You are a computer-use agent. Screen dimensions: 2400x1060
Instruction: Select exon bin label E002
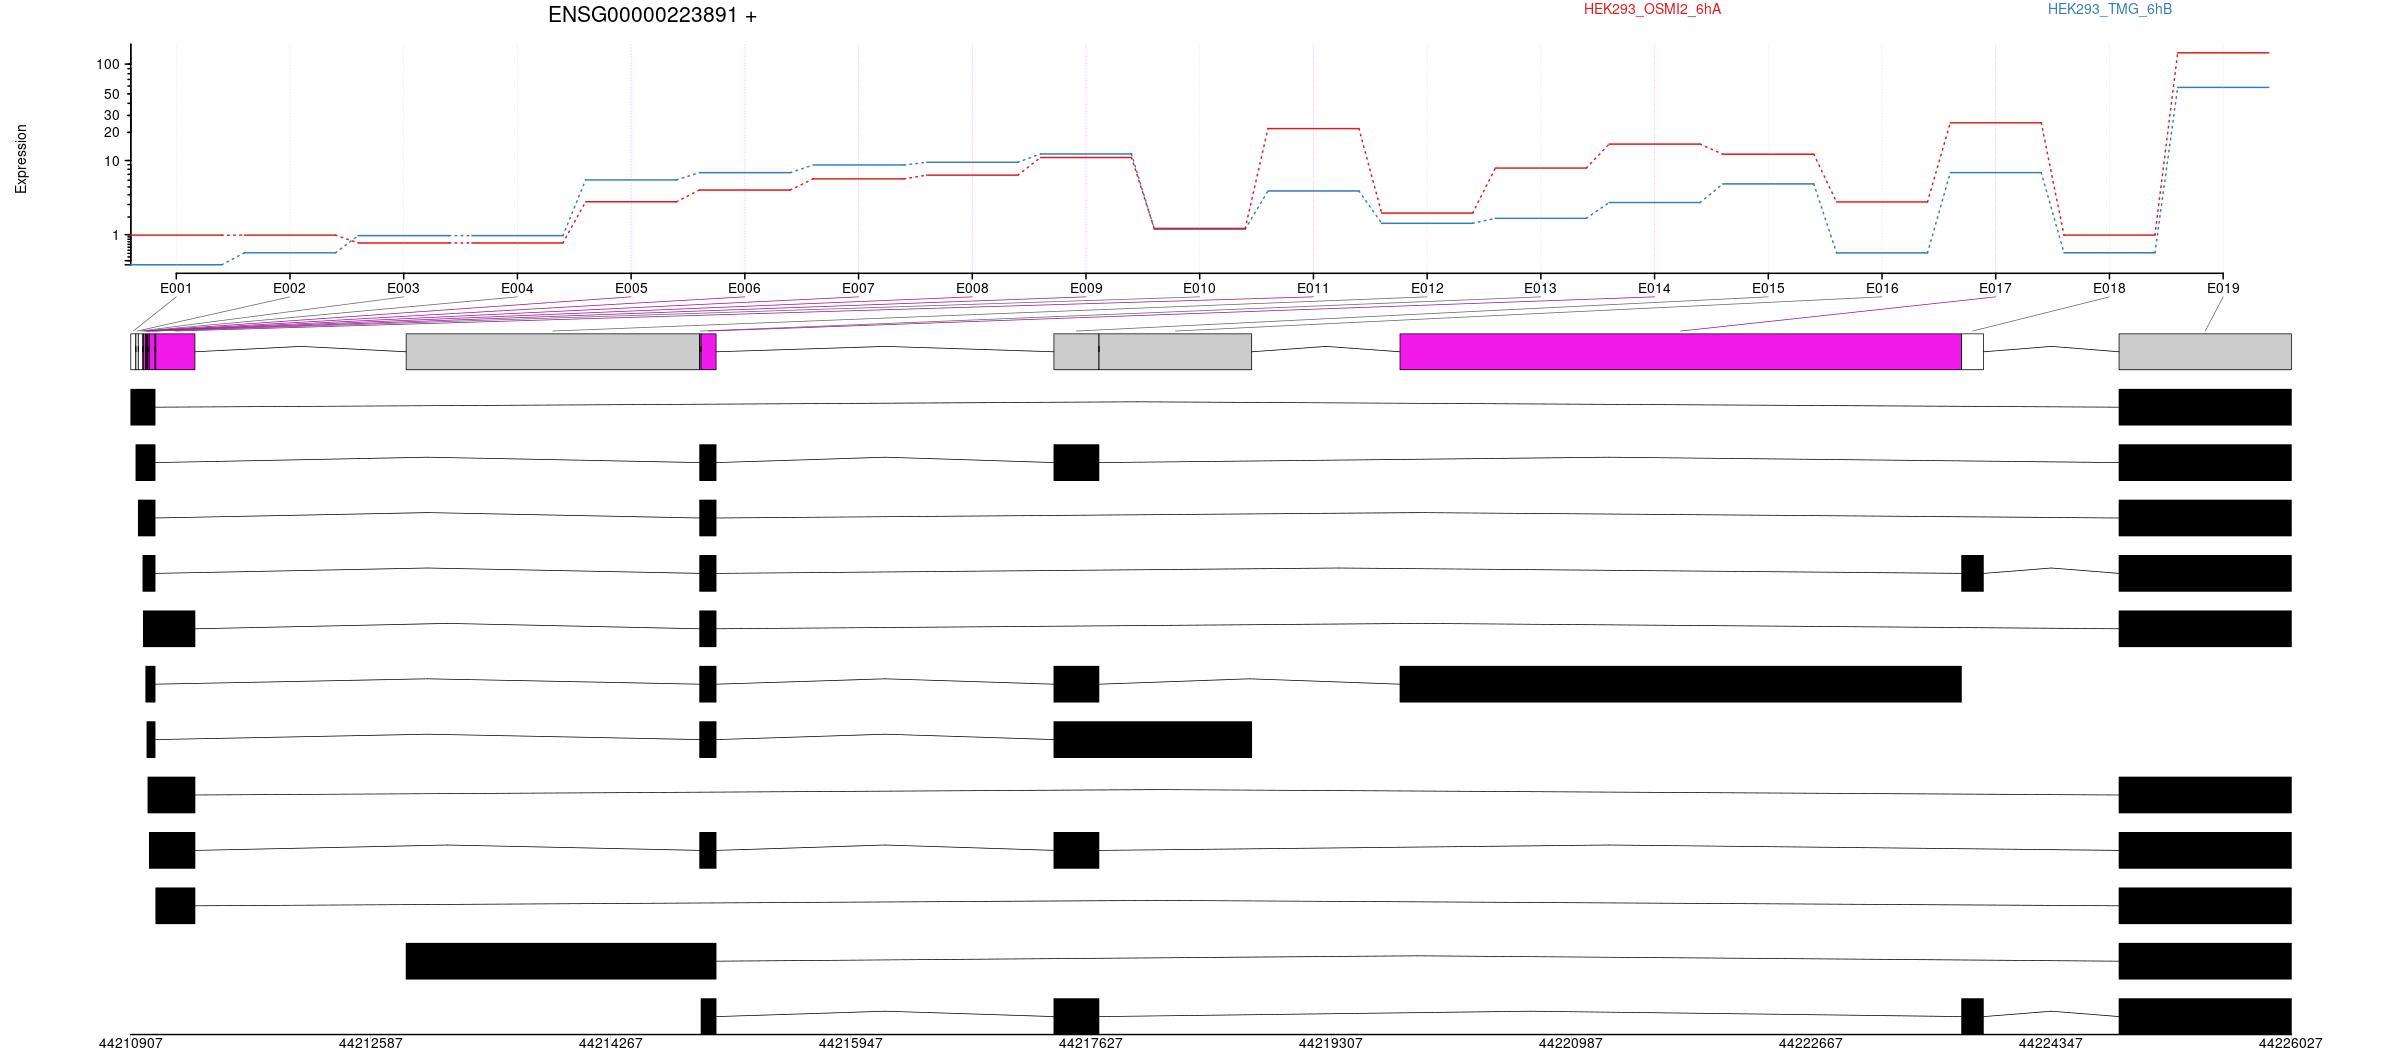click(289, 289)
